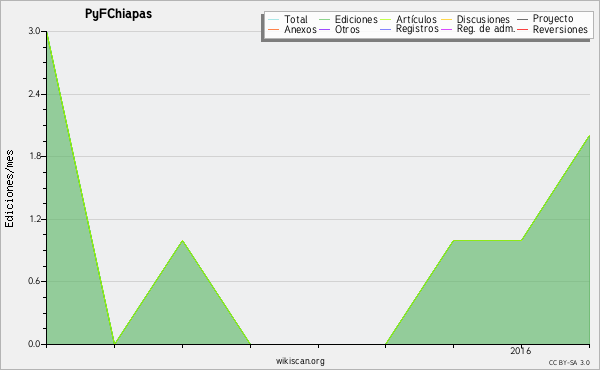The width and height of the screenshot is (600, 370).
Task: Click the Ediciones legend entry
Action: [348, 19]
